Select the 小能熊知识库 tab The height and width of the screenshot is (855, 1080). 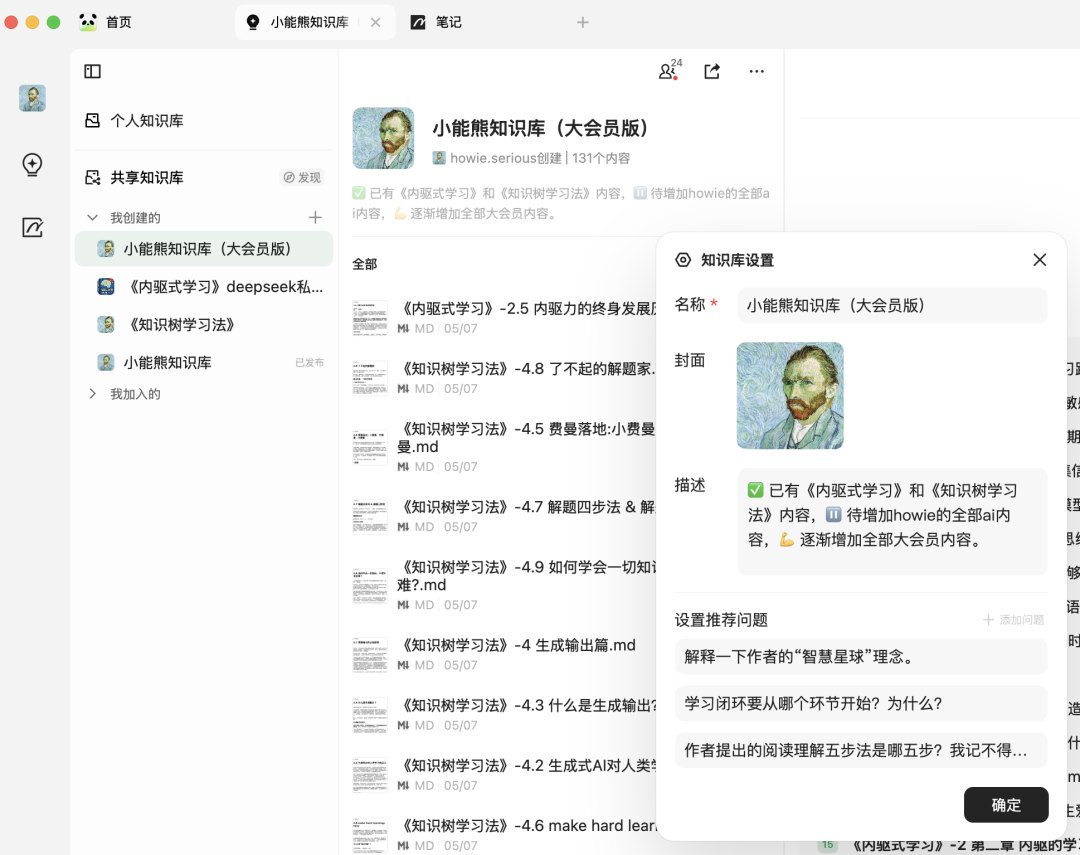click(x=315, y=22)
